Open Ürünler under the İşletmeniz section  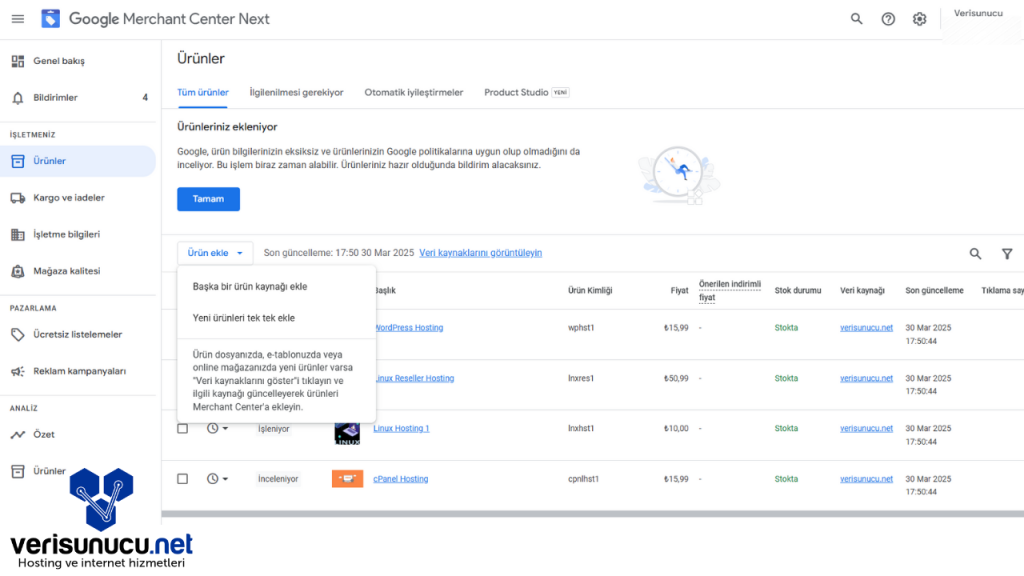tap(78, 161)
